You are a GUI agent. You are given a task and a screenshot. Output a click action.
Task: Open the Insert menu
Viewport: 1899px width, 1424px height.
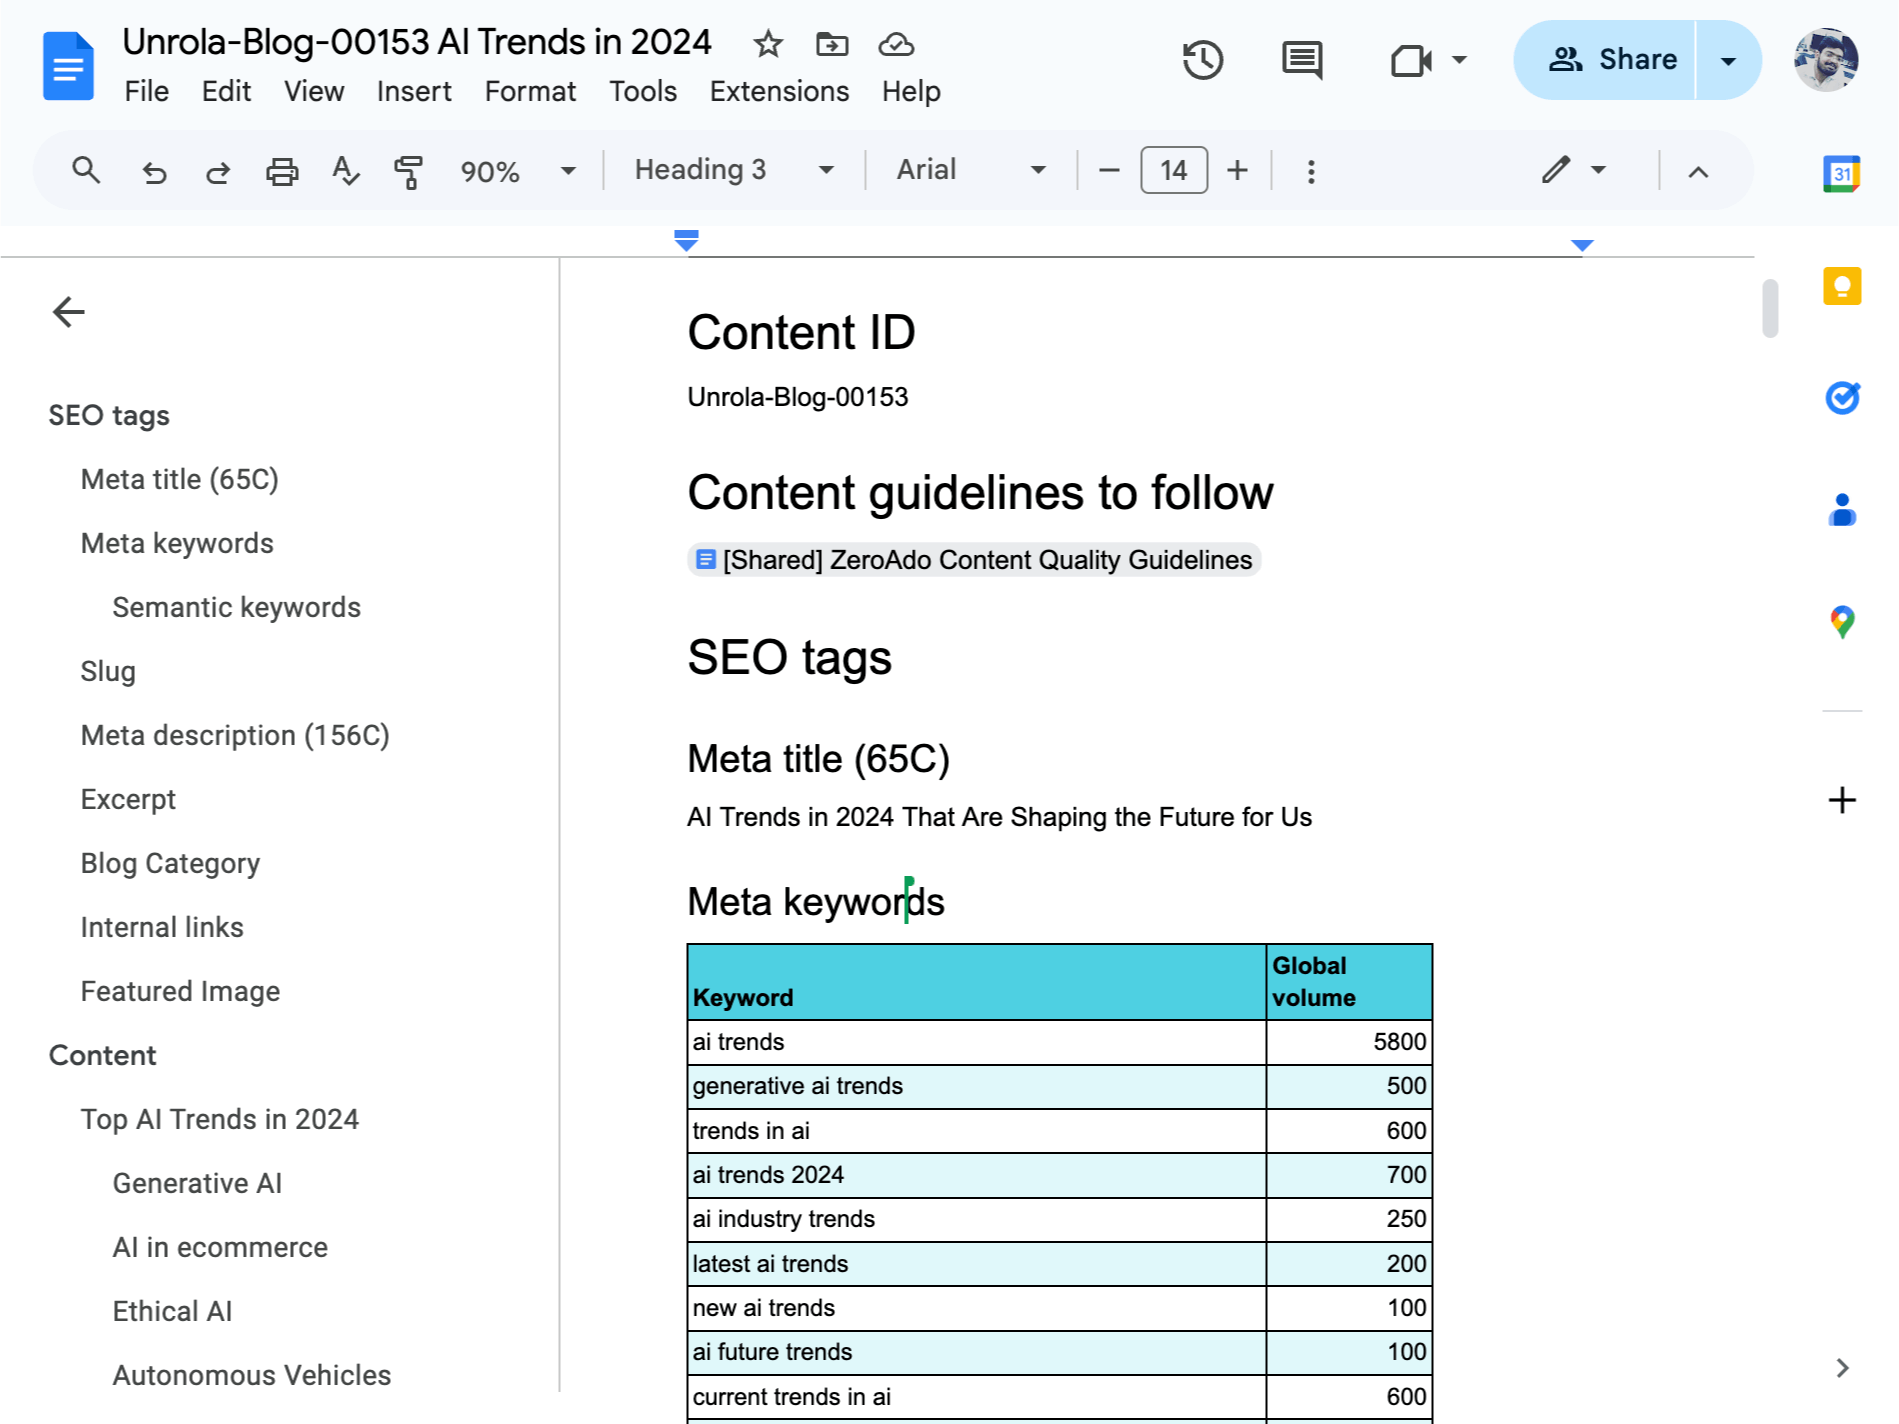413,91
